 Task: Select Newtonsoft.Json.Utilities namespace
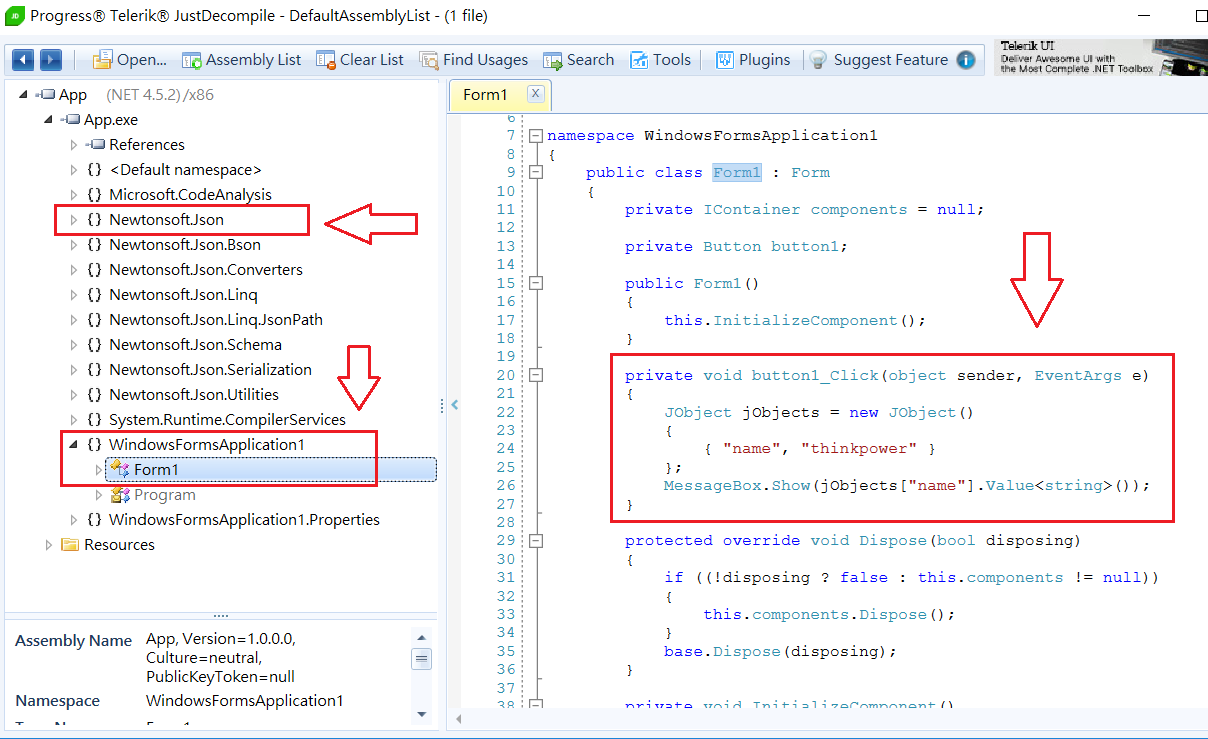[x=194, y=395]
